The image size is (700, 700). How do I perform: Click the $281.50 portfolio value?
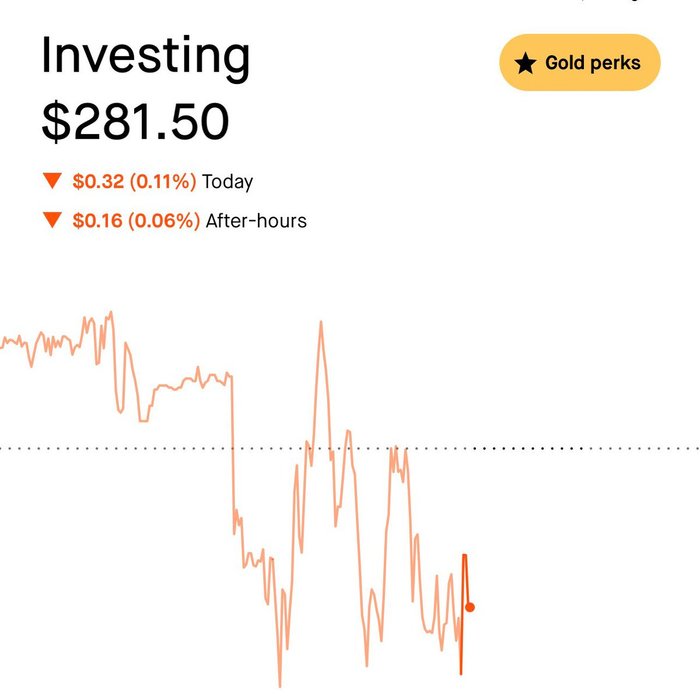point(135,121)
